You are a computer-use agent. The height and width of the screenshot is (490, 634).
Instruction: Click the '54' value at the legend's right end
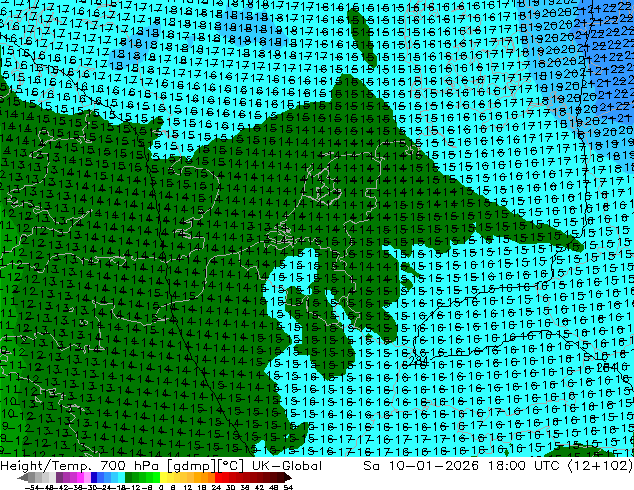click(x=288, y=487)
